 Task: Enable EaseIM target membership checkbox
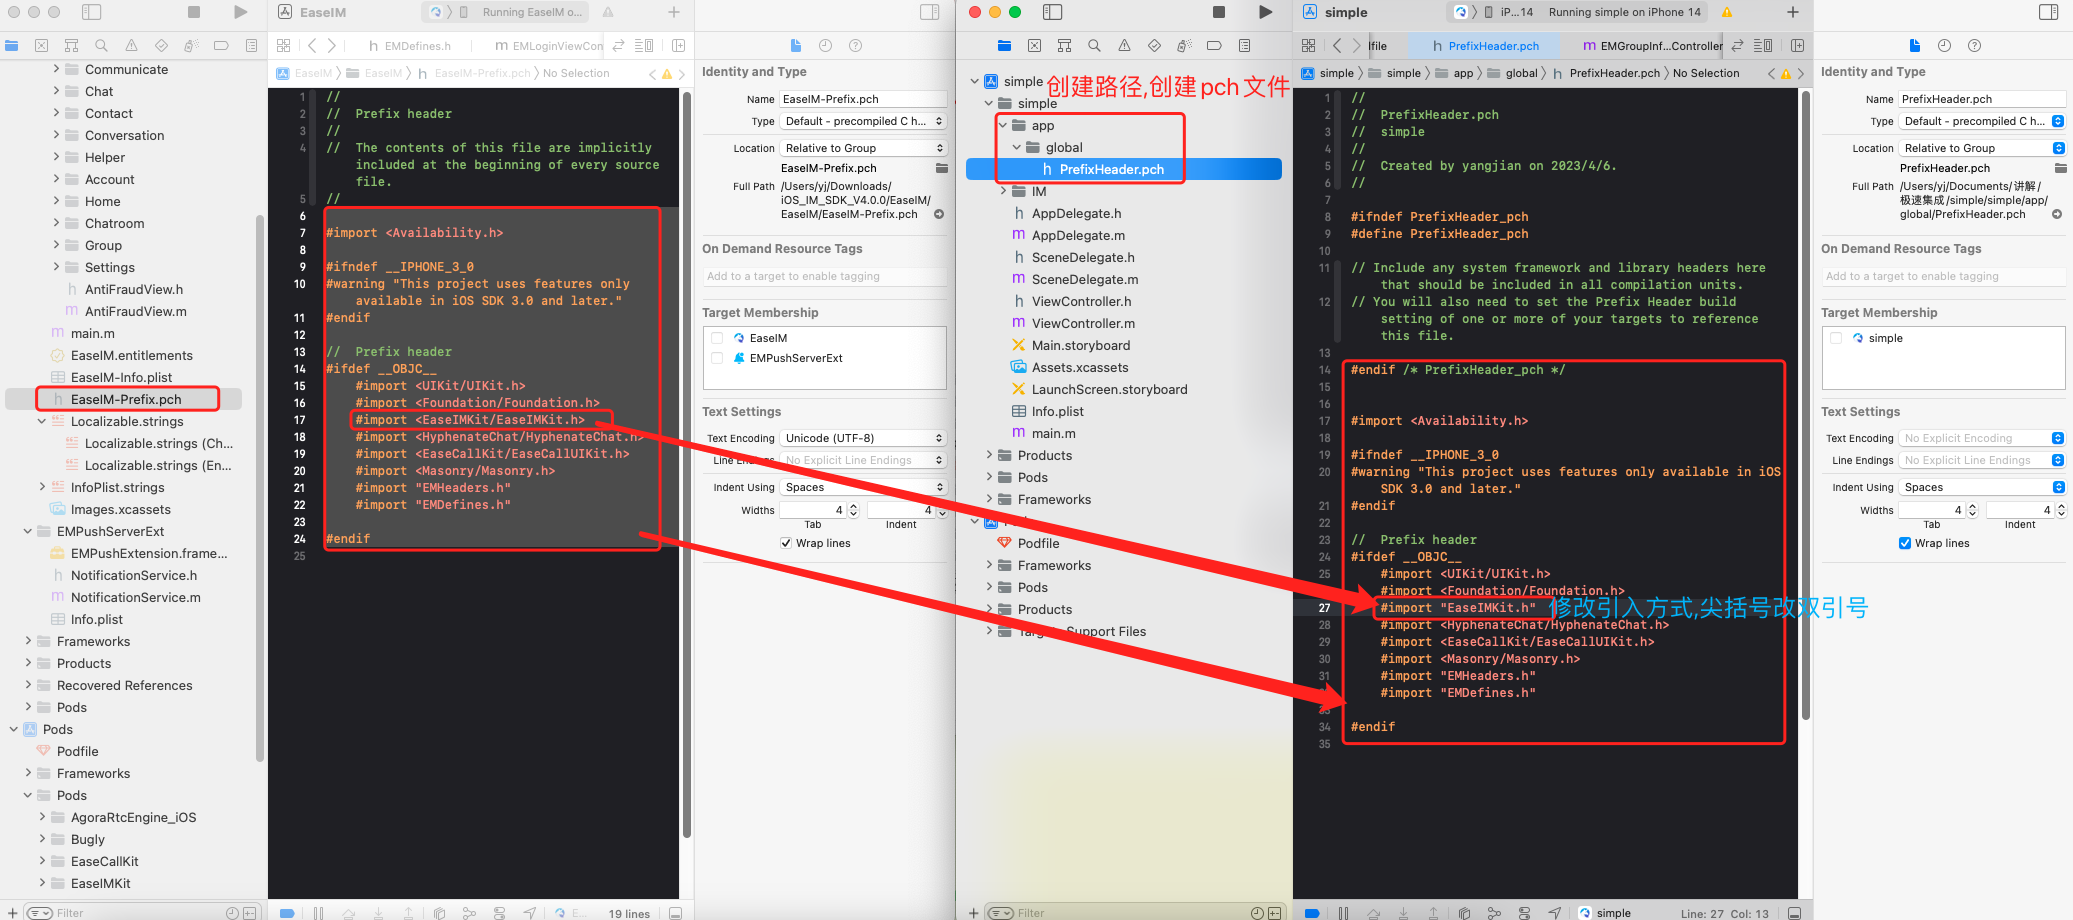pyautogui.click(x=717, y=338)
